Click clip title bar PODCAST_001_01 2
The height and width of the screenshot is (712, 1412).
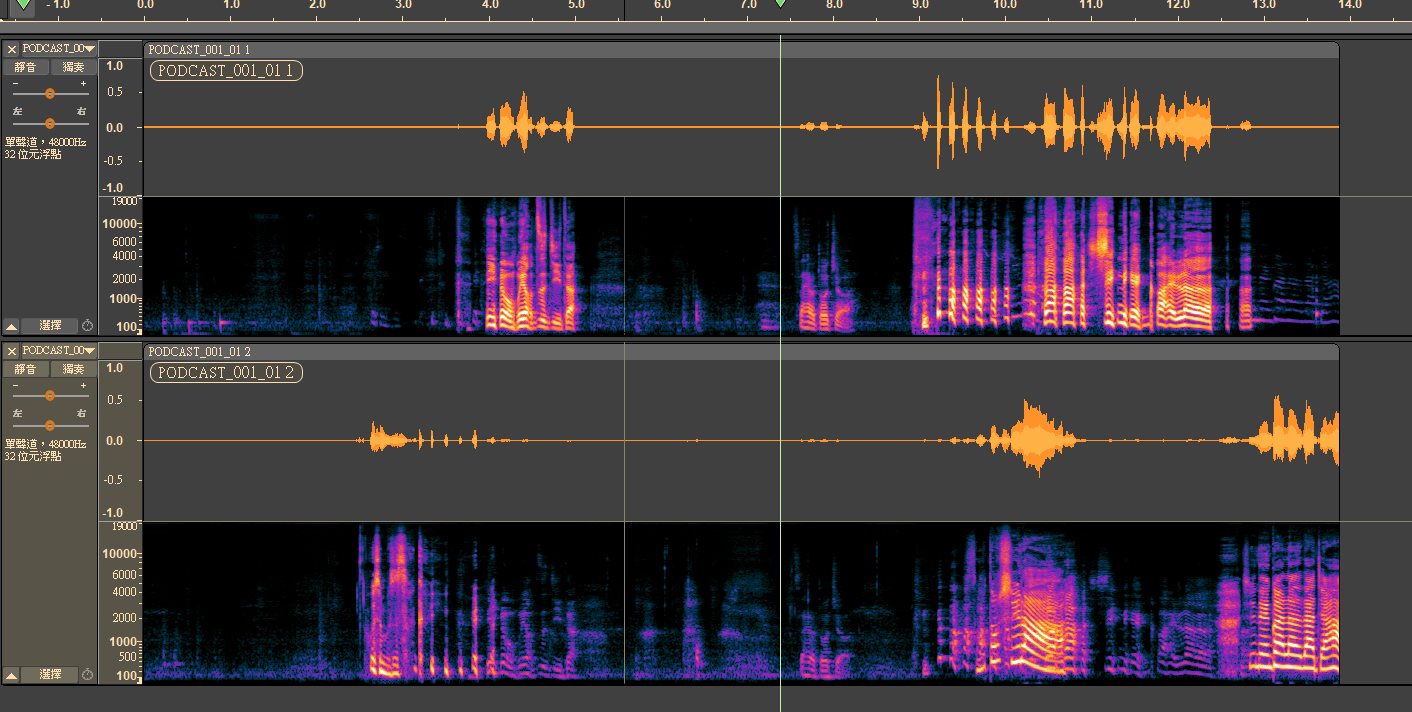pos(741,351)
